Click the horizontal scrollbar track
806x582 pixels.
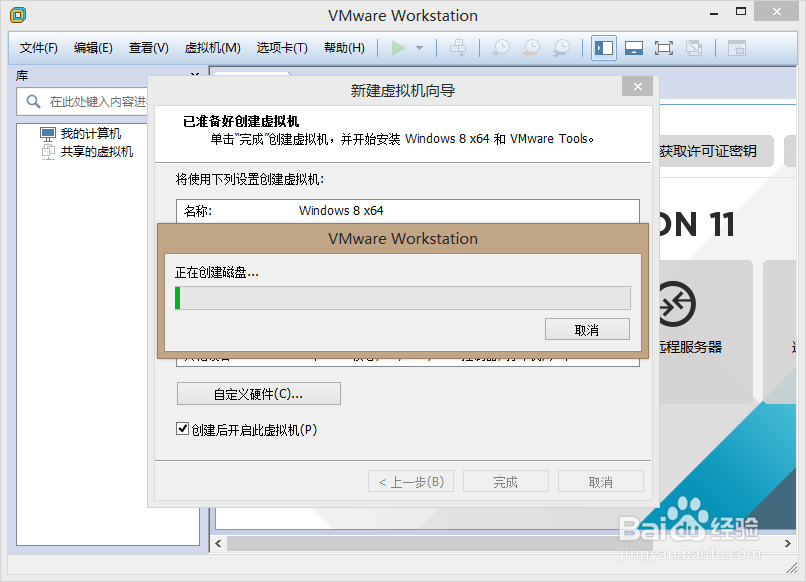pyautogui.click(x=503, y=543)
